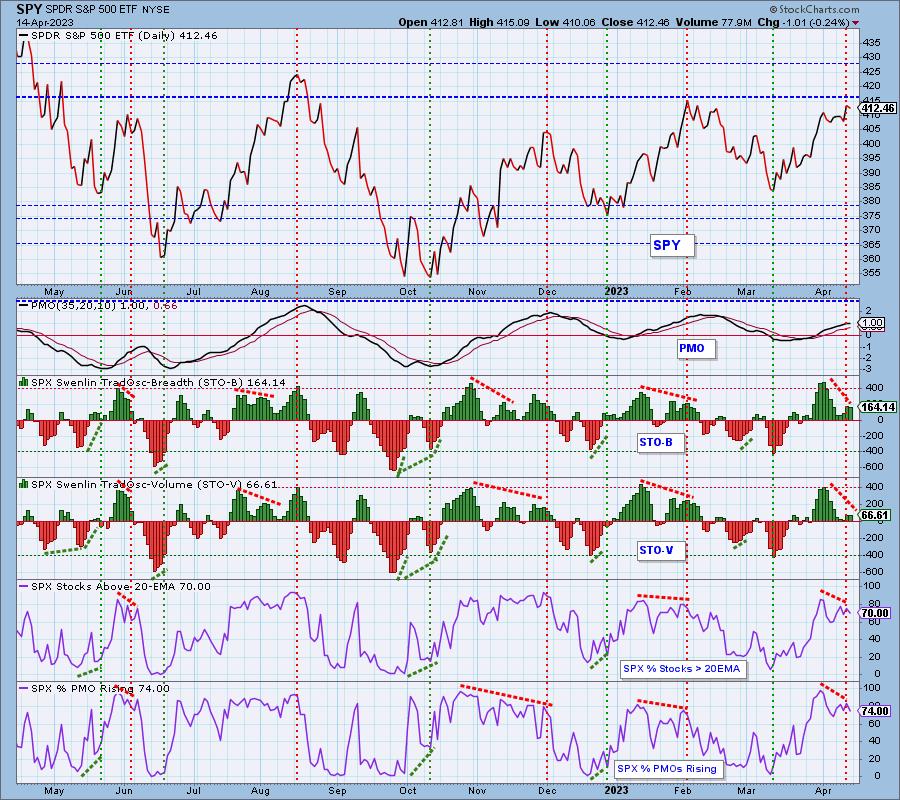Click the 'SPX % PMO Rising 74.00' legend

coord(100,689)
